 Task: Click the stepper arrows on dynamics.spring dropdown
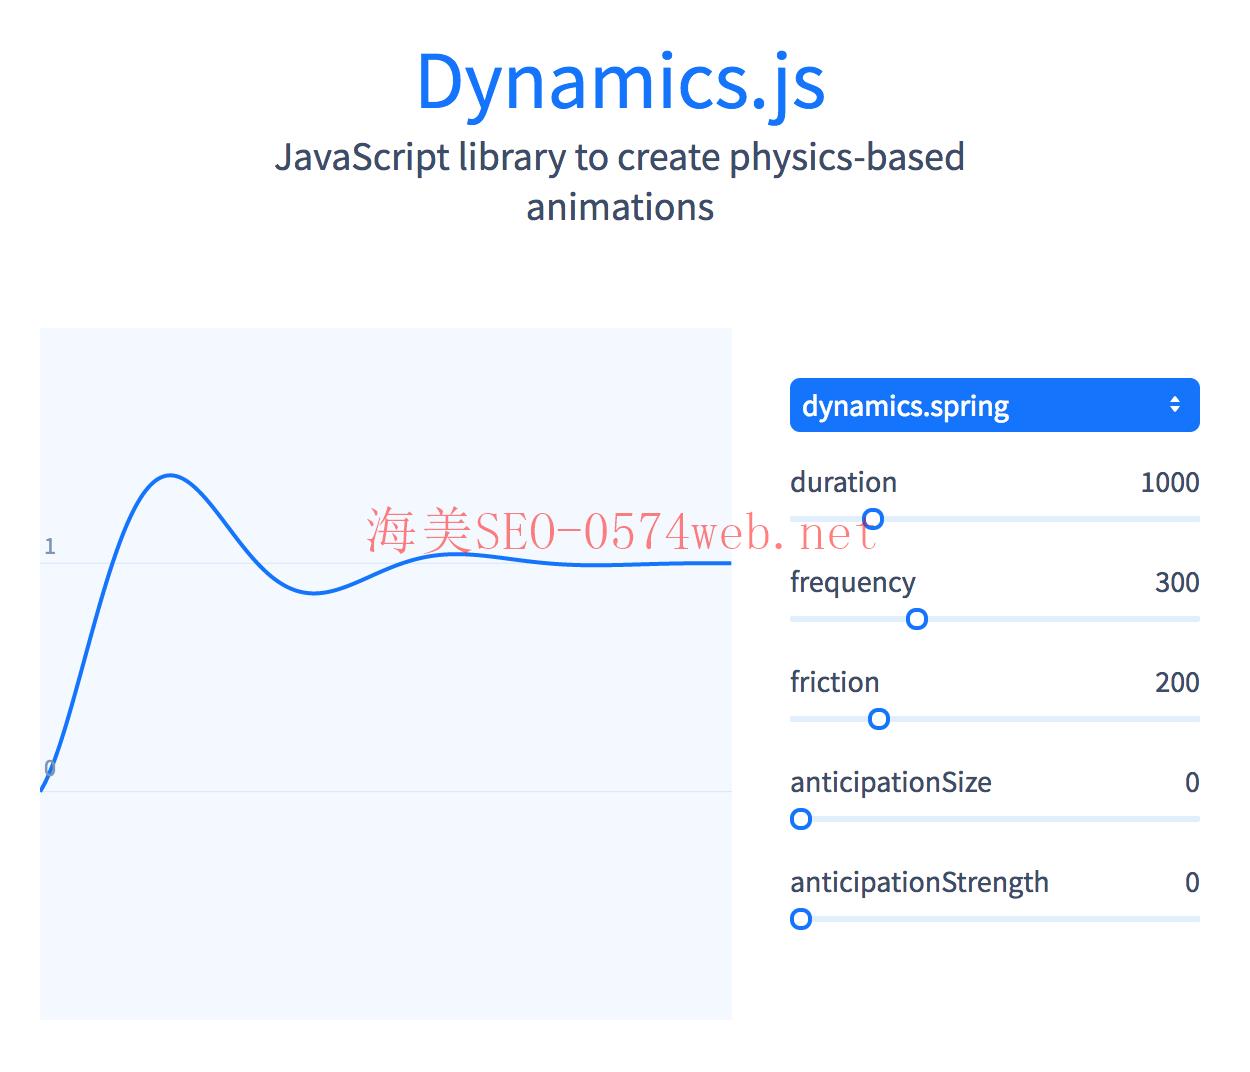(x=1176, y=405)
